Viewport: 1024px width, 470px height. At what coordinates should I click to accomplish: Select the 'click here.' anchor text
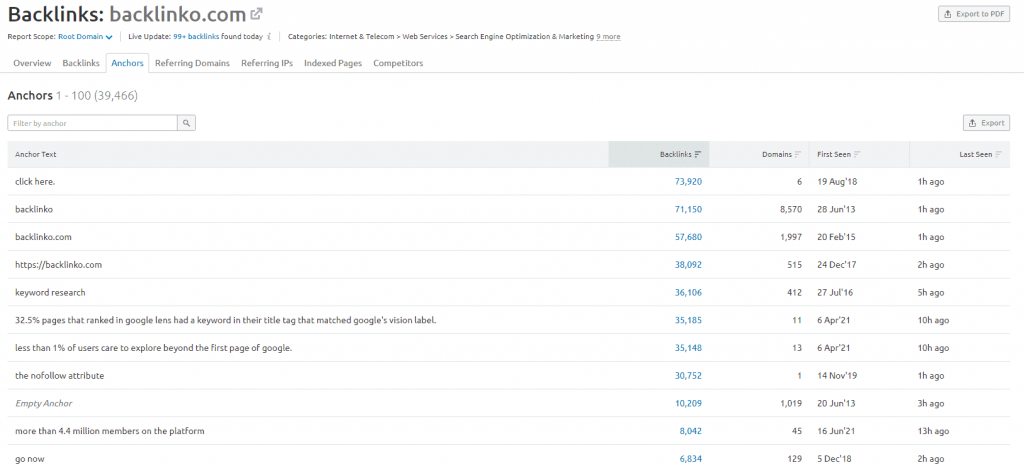[x=35, y=182]
